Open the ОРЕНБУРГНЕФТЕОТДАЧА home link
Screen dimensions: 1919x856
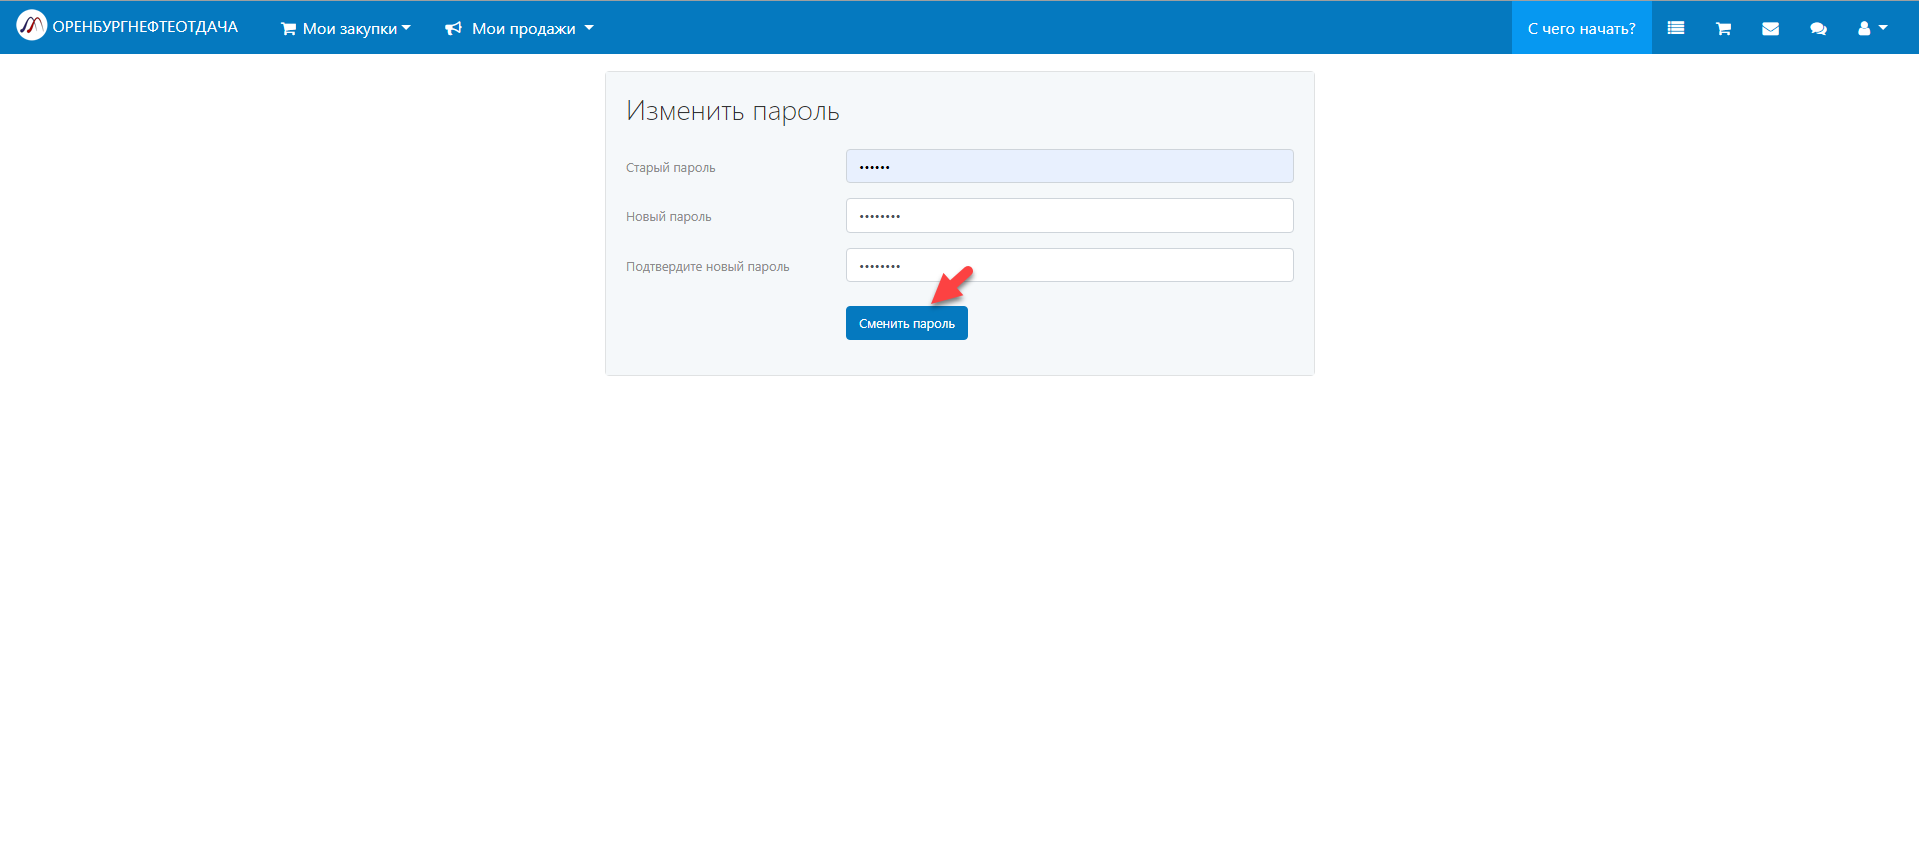click(x=145, y=27)
